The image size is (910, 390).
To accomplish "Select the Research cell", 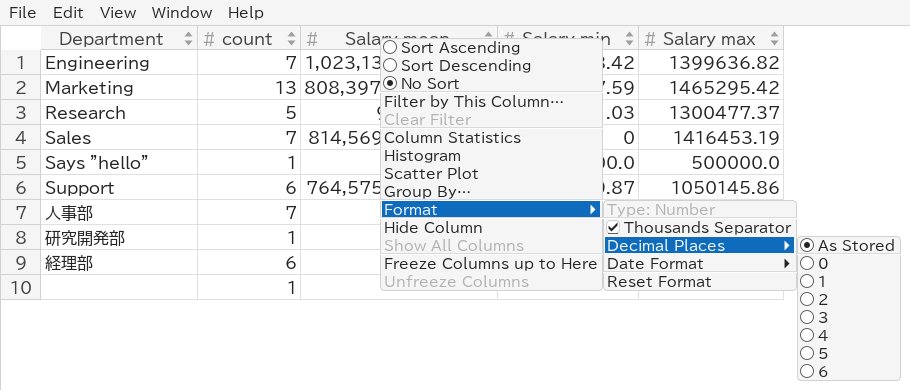I will pyautogui.click(x=119, y=113).
